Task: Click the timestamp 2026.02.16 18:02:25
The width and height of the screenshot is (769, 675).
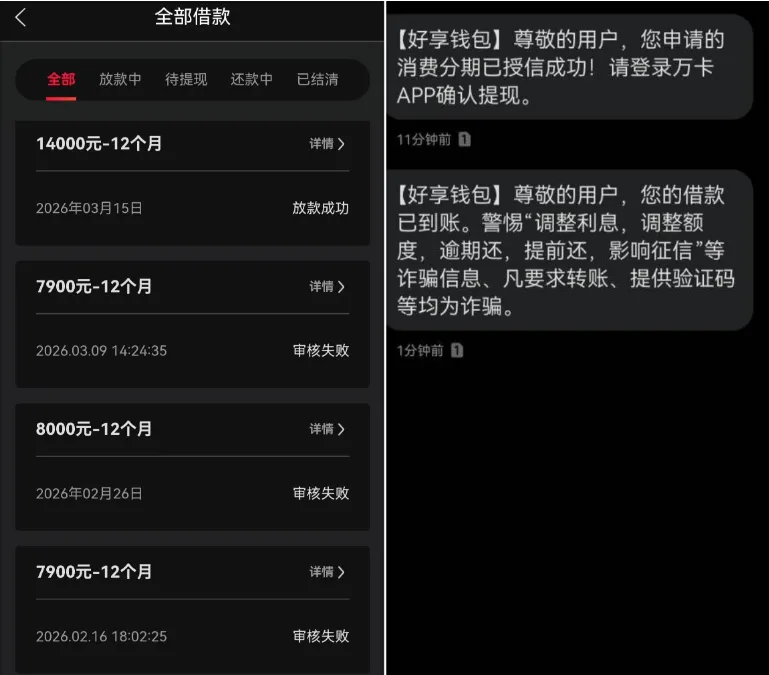Action: (x=101, y=636)
